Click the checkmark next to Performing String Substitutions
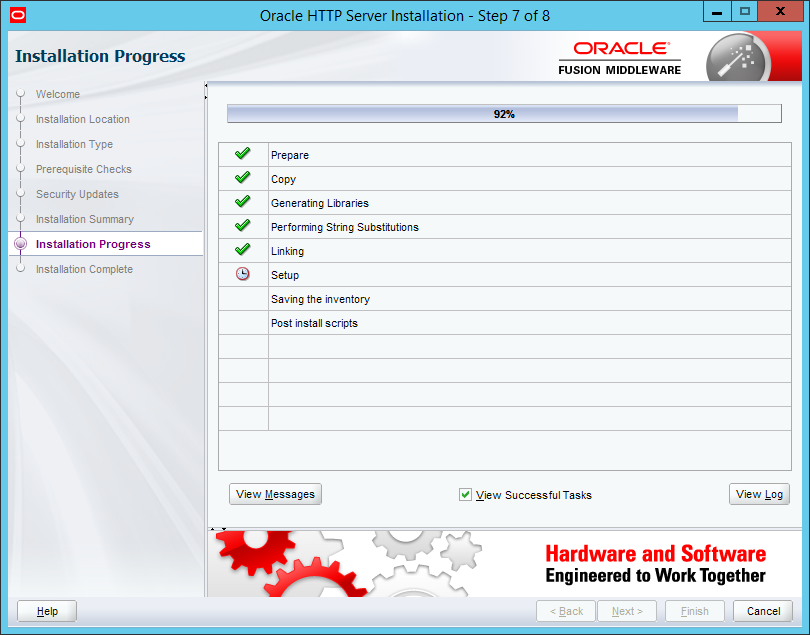 pyautogui.click(x=242, y=227)
